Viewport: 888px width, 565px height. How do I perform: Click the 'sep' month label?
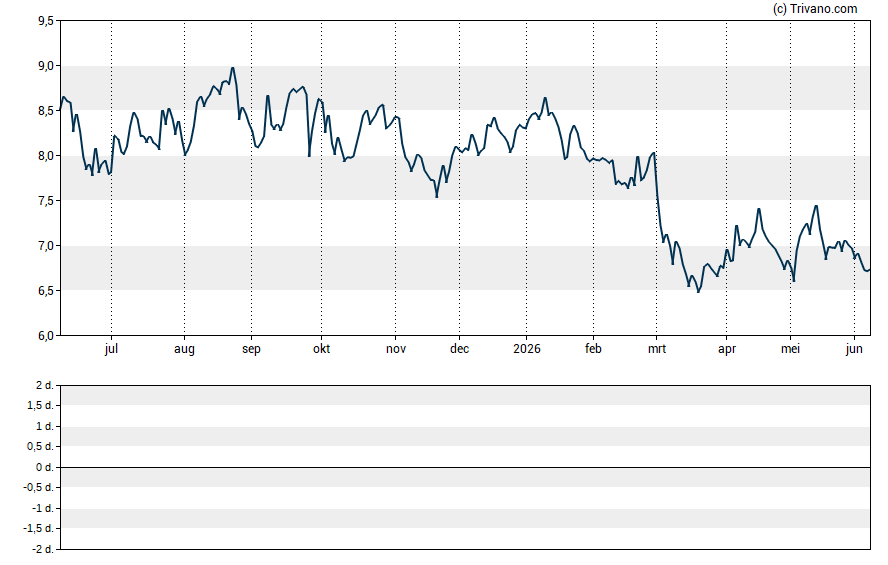point(251,349)
